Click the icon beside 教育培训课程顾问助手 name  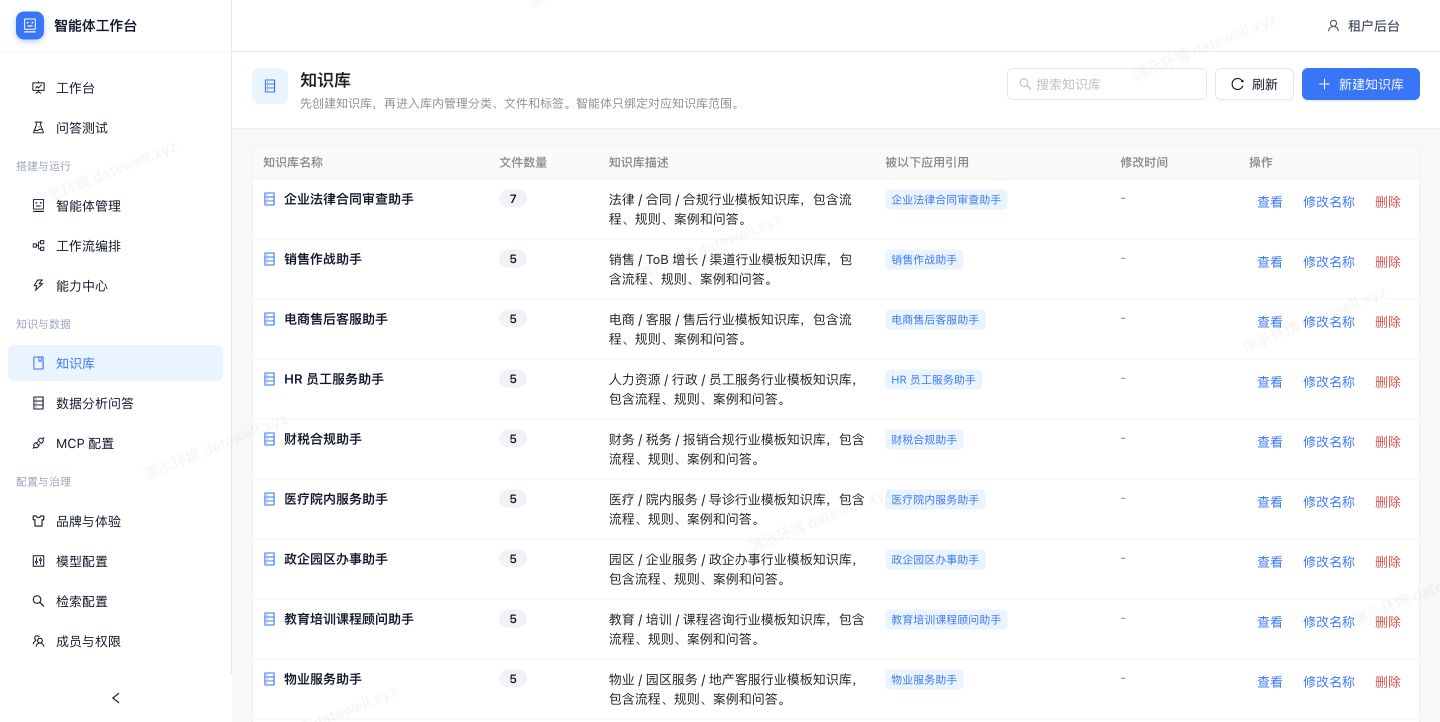click(x=269, y=619)
